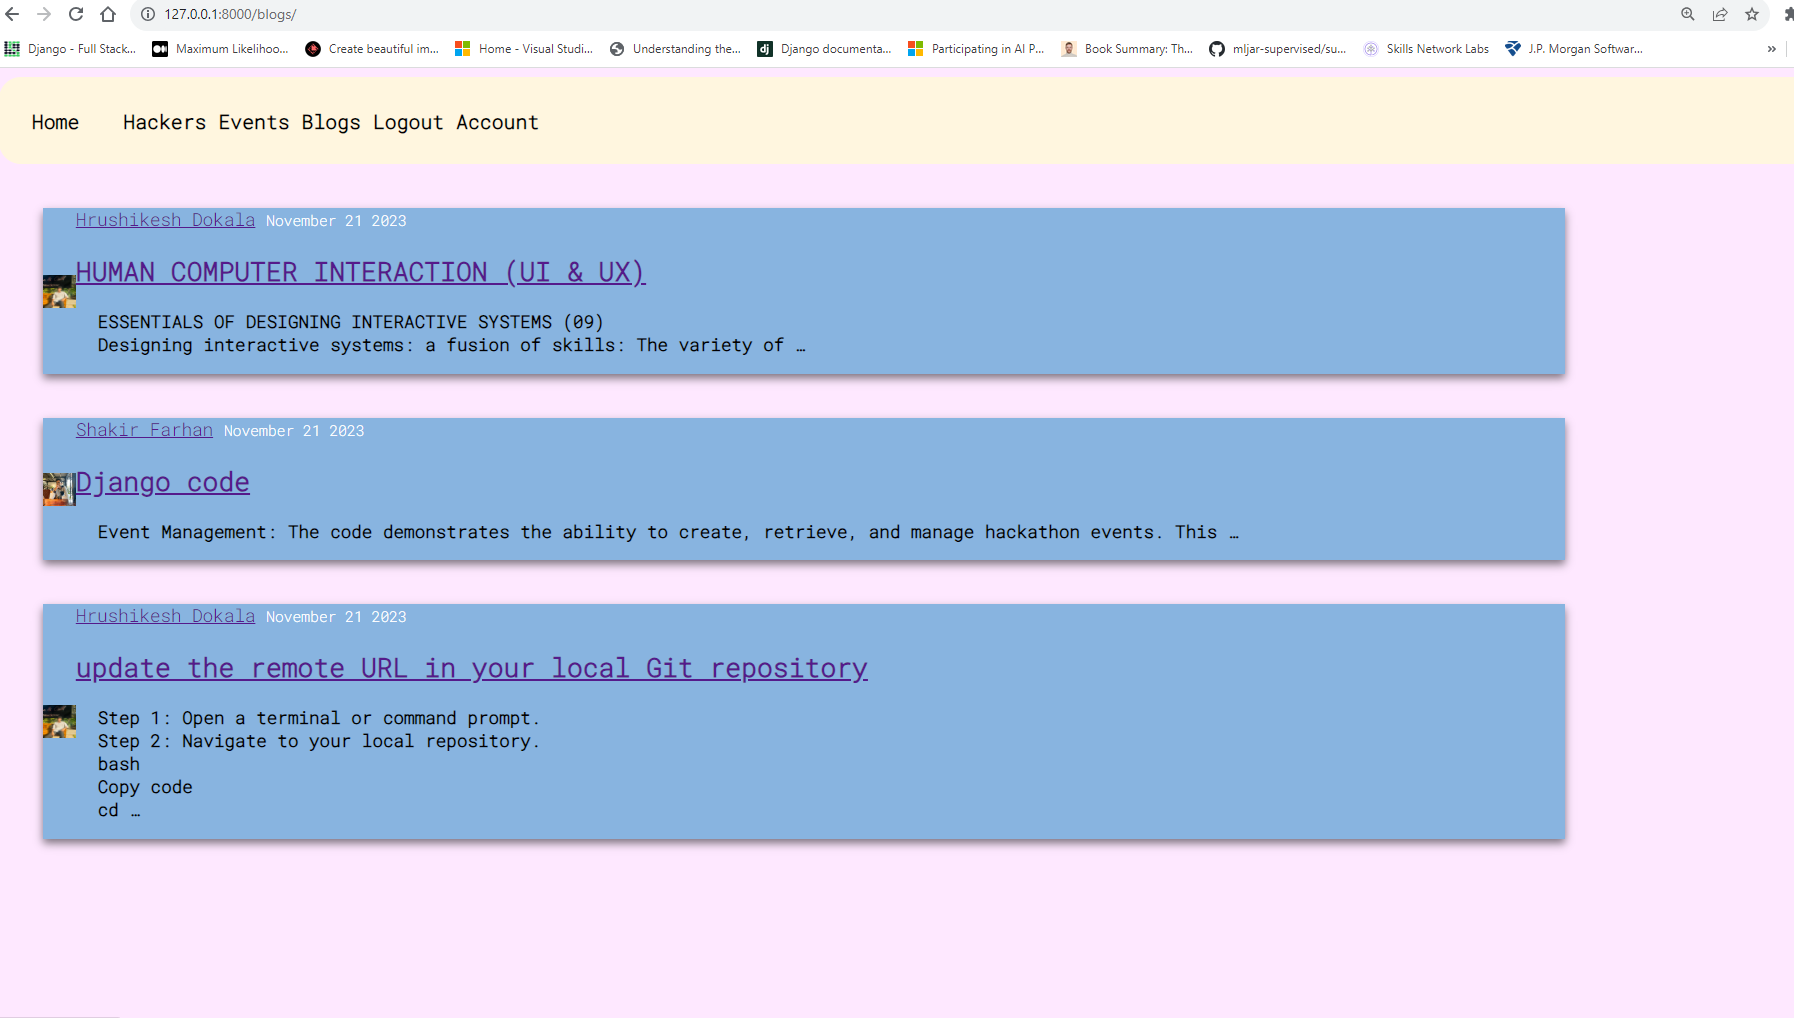Open Events nav menu item

point(254,122)
